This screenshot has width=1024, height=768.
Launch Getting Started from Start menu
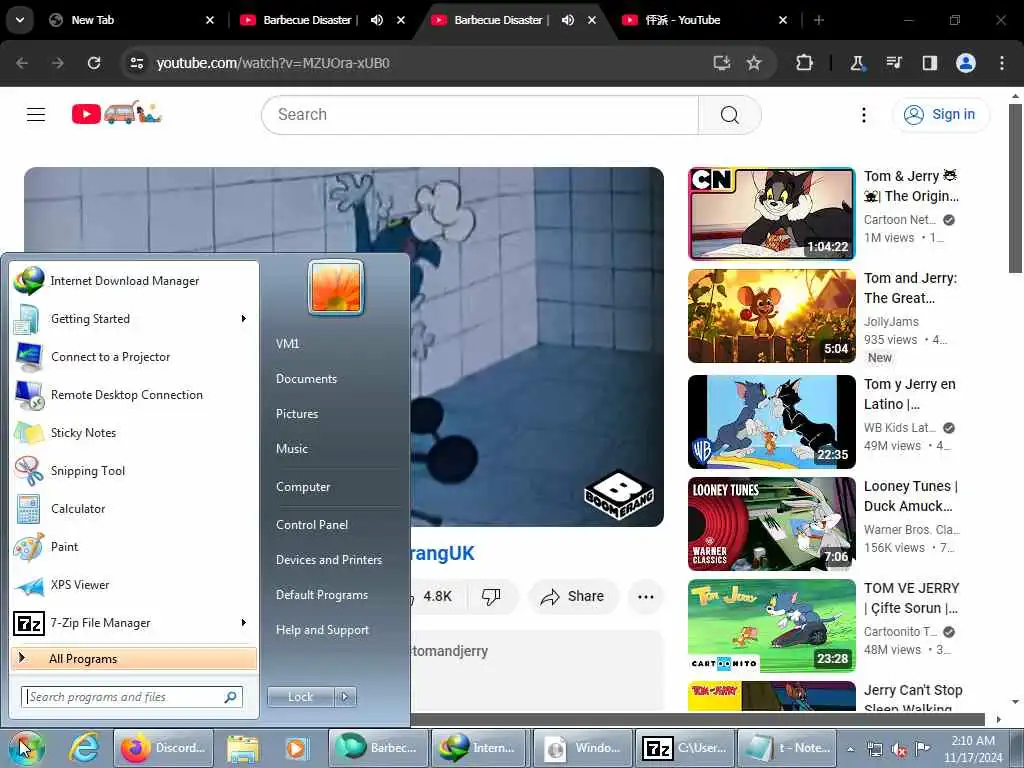click(134, 319)
